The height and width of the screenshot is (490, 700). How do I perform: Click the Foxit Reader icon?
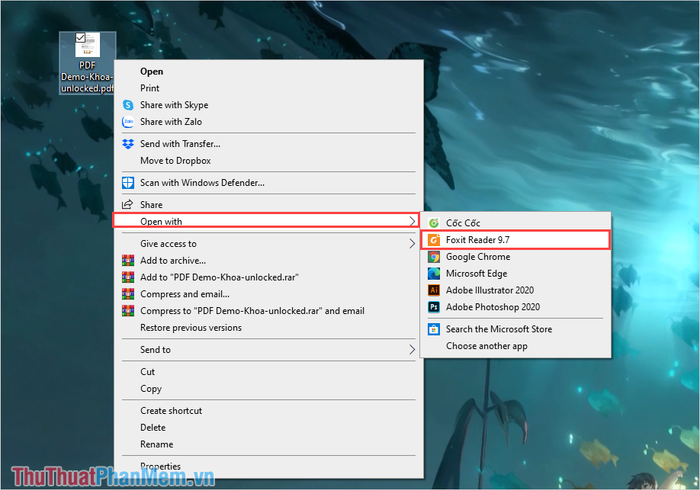(x=434, y=240)
